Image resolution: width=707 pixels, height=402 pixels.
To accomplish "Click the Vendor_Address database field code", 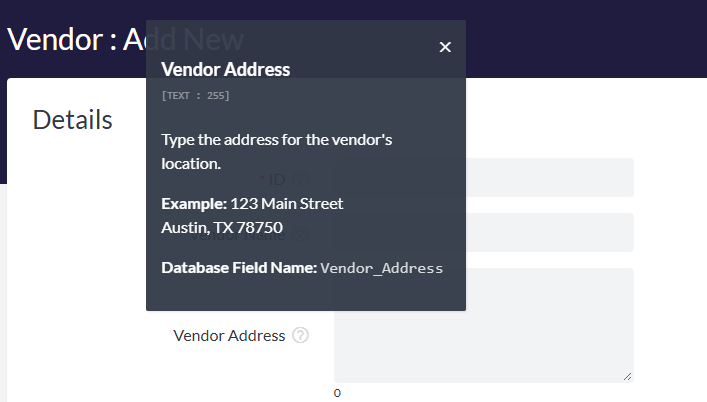I will [x=381, y=268].
